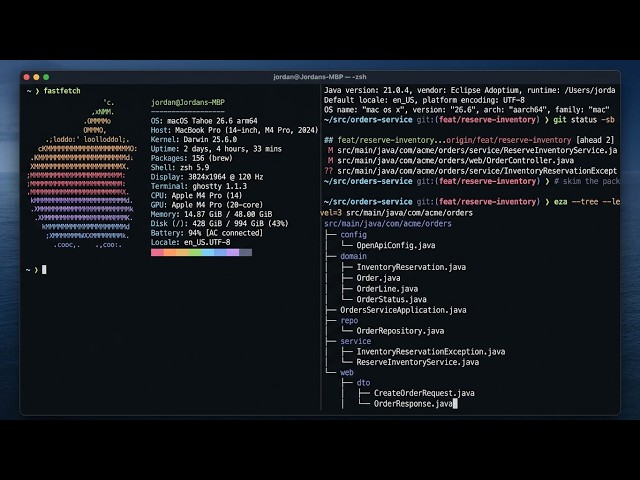Click the Terminal: ghostty 1.1.3 line
Screen dimensions: 640x480
199,187
